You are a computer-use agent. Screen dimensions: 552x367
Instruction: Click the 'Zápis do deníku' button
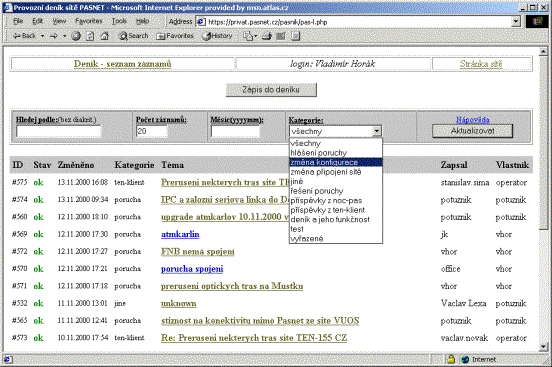tap(271, 90)
